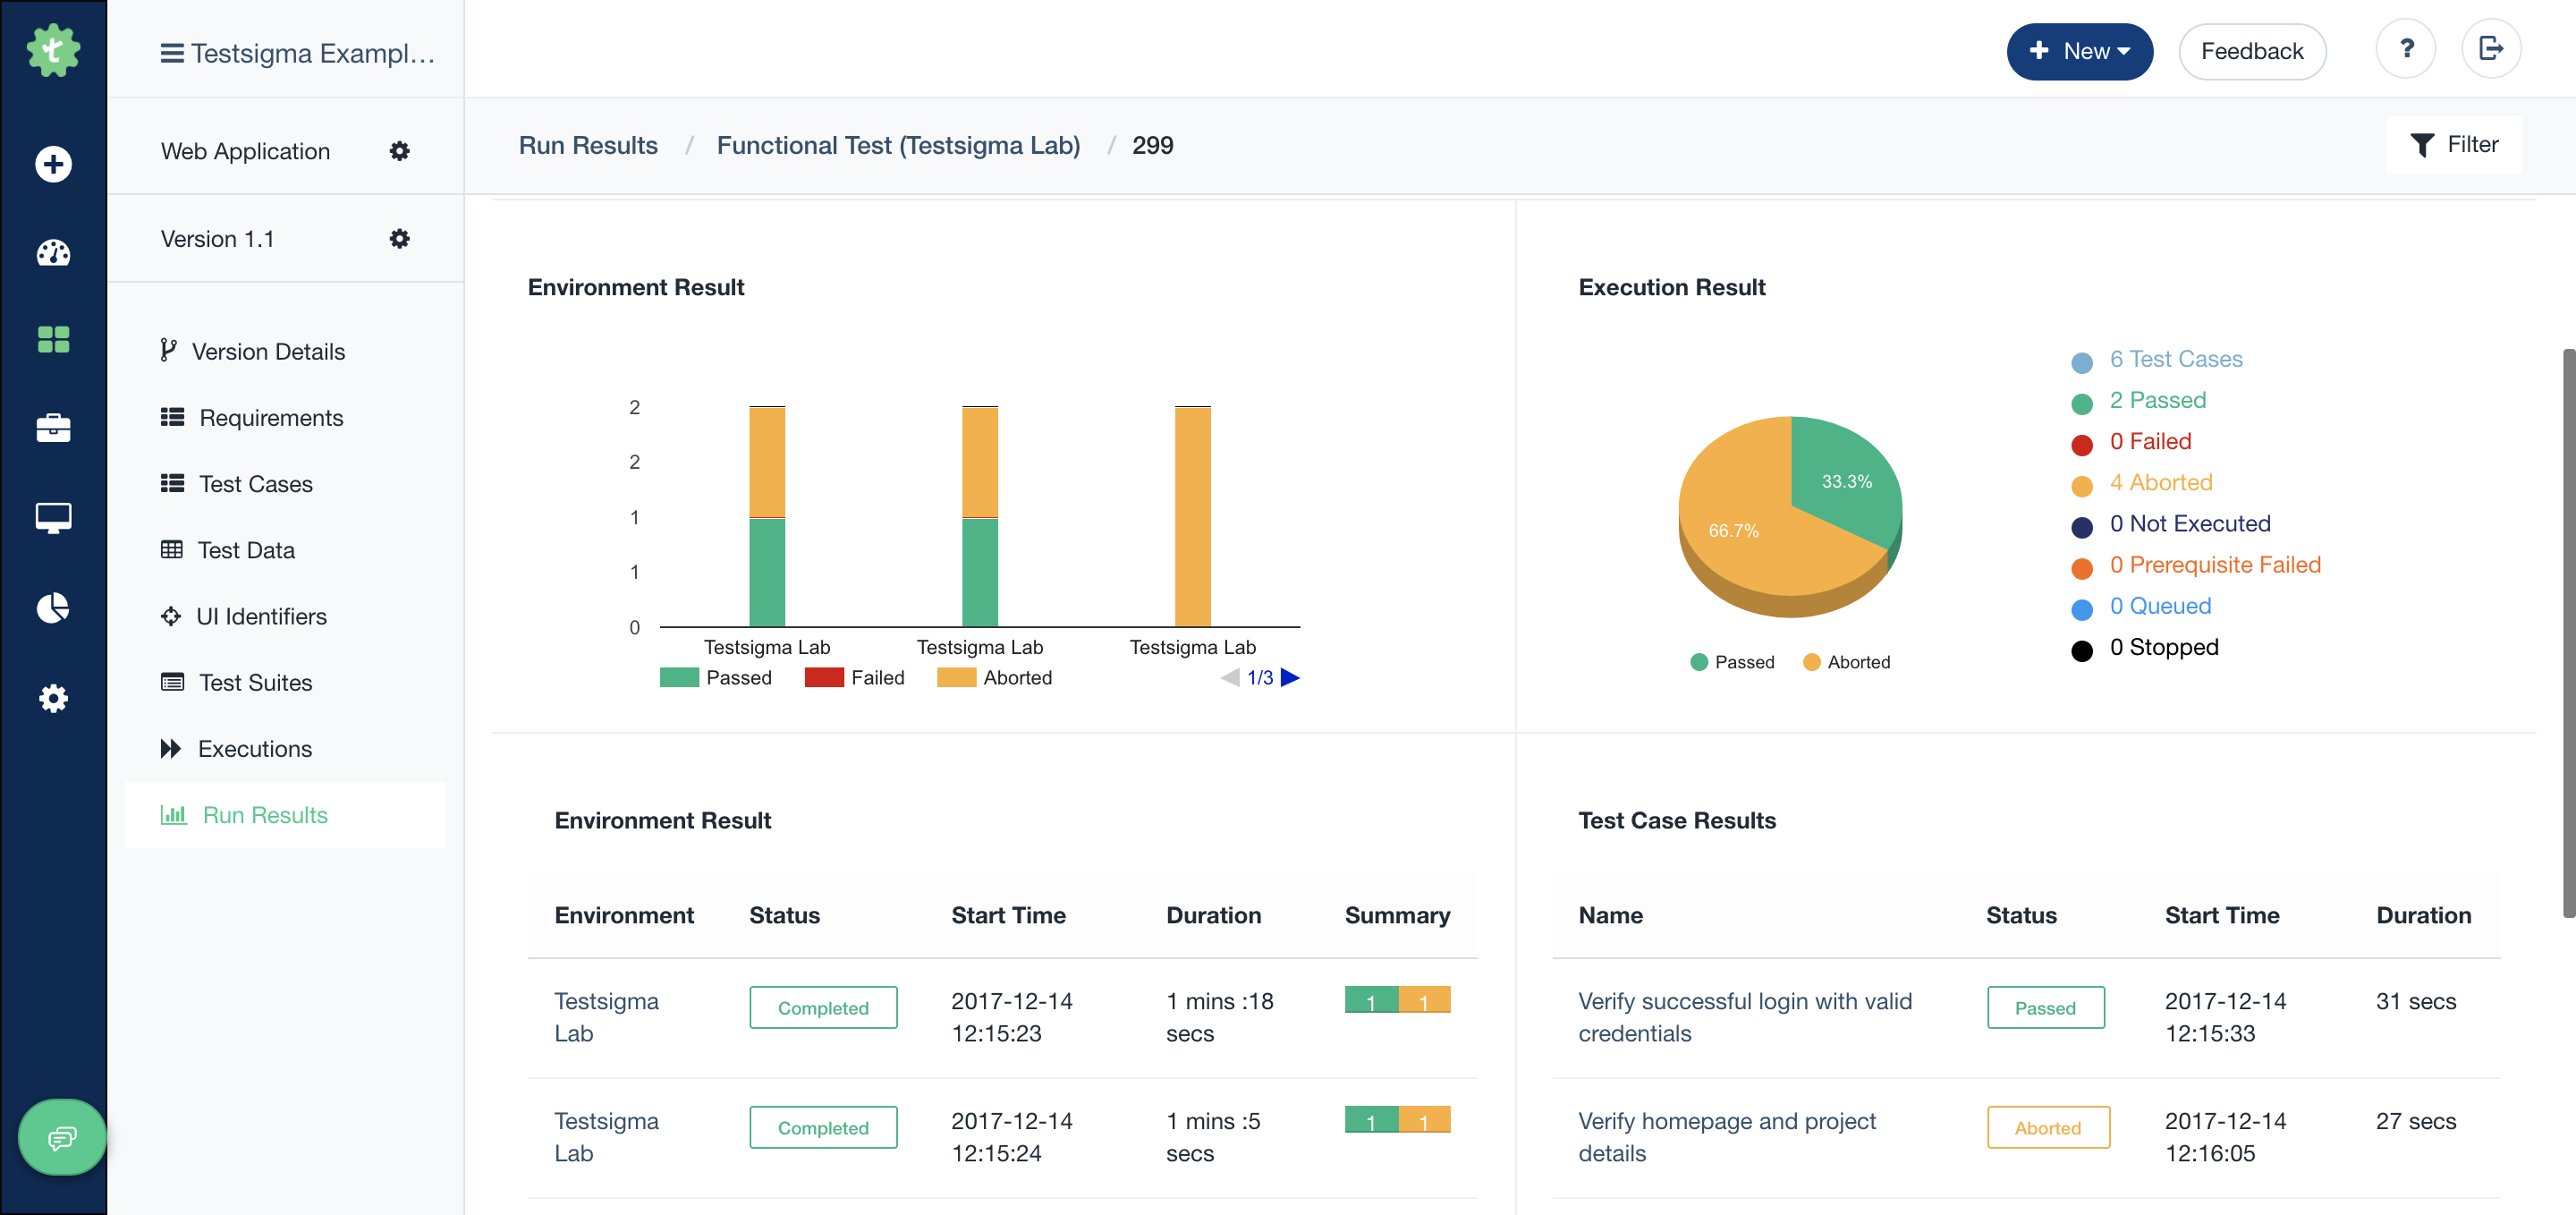Switch to Run Results via breadcrumb
The height and width of the screenshot is (1215, 2576).
point(588,145)
